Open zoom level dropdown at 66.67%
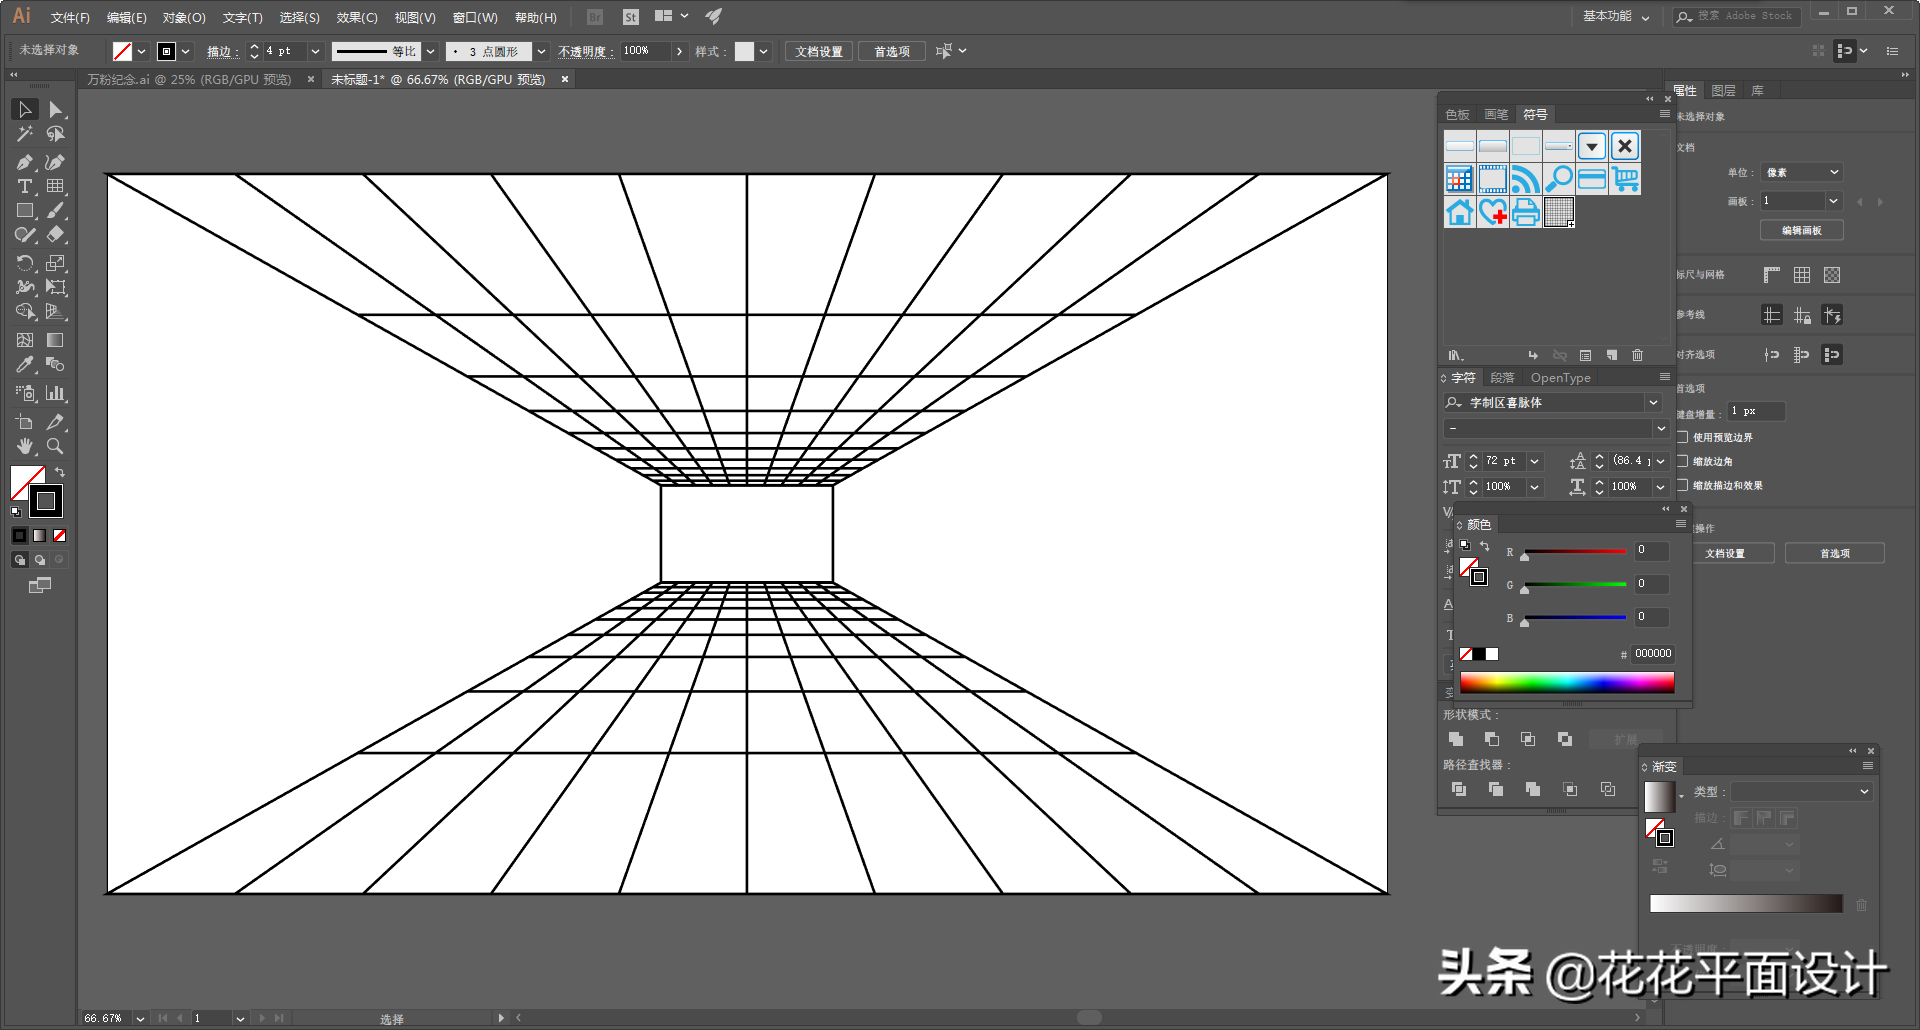The height and width of the screenshot is (1030, 1920). click(140, 1018)
